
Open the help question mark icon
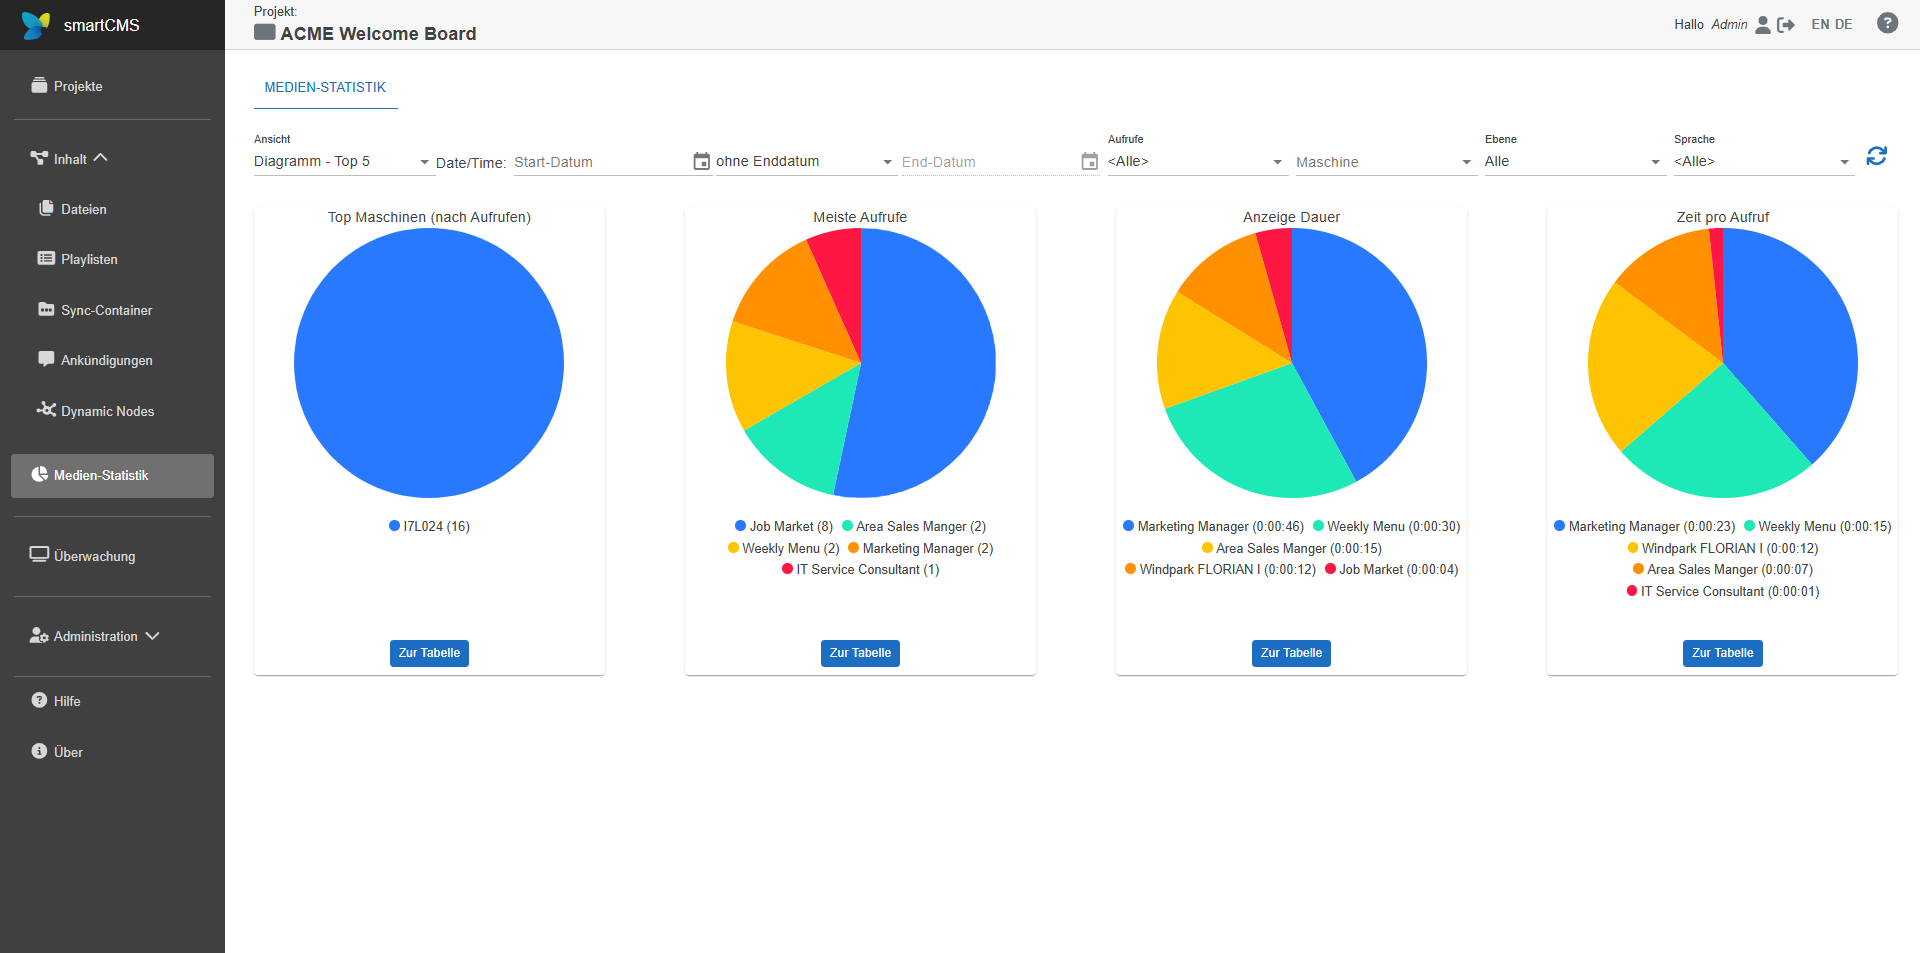pos(1887,23)
